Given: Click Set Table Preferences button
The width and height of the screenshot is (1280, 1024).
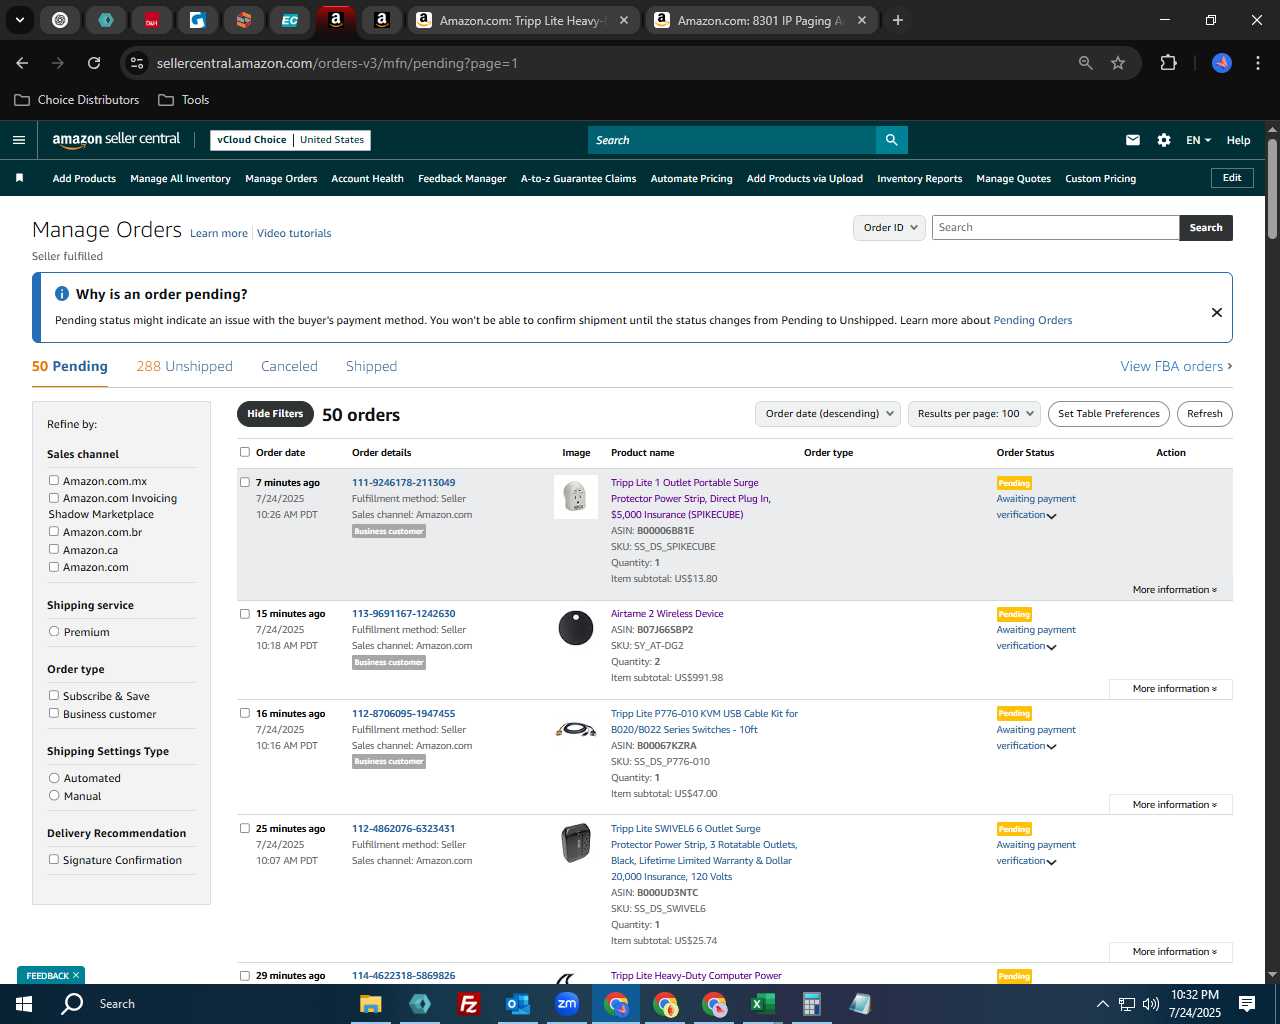Looking at the screenshot, I should click(1108, 414).
